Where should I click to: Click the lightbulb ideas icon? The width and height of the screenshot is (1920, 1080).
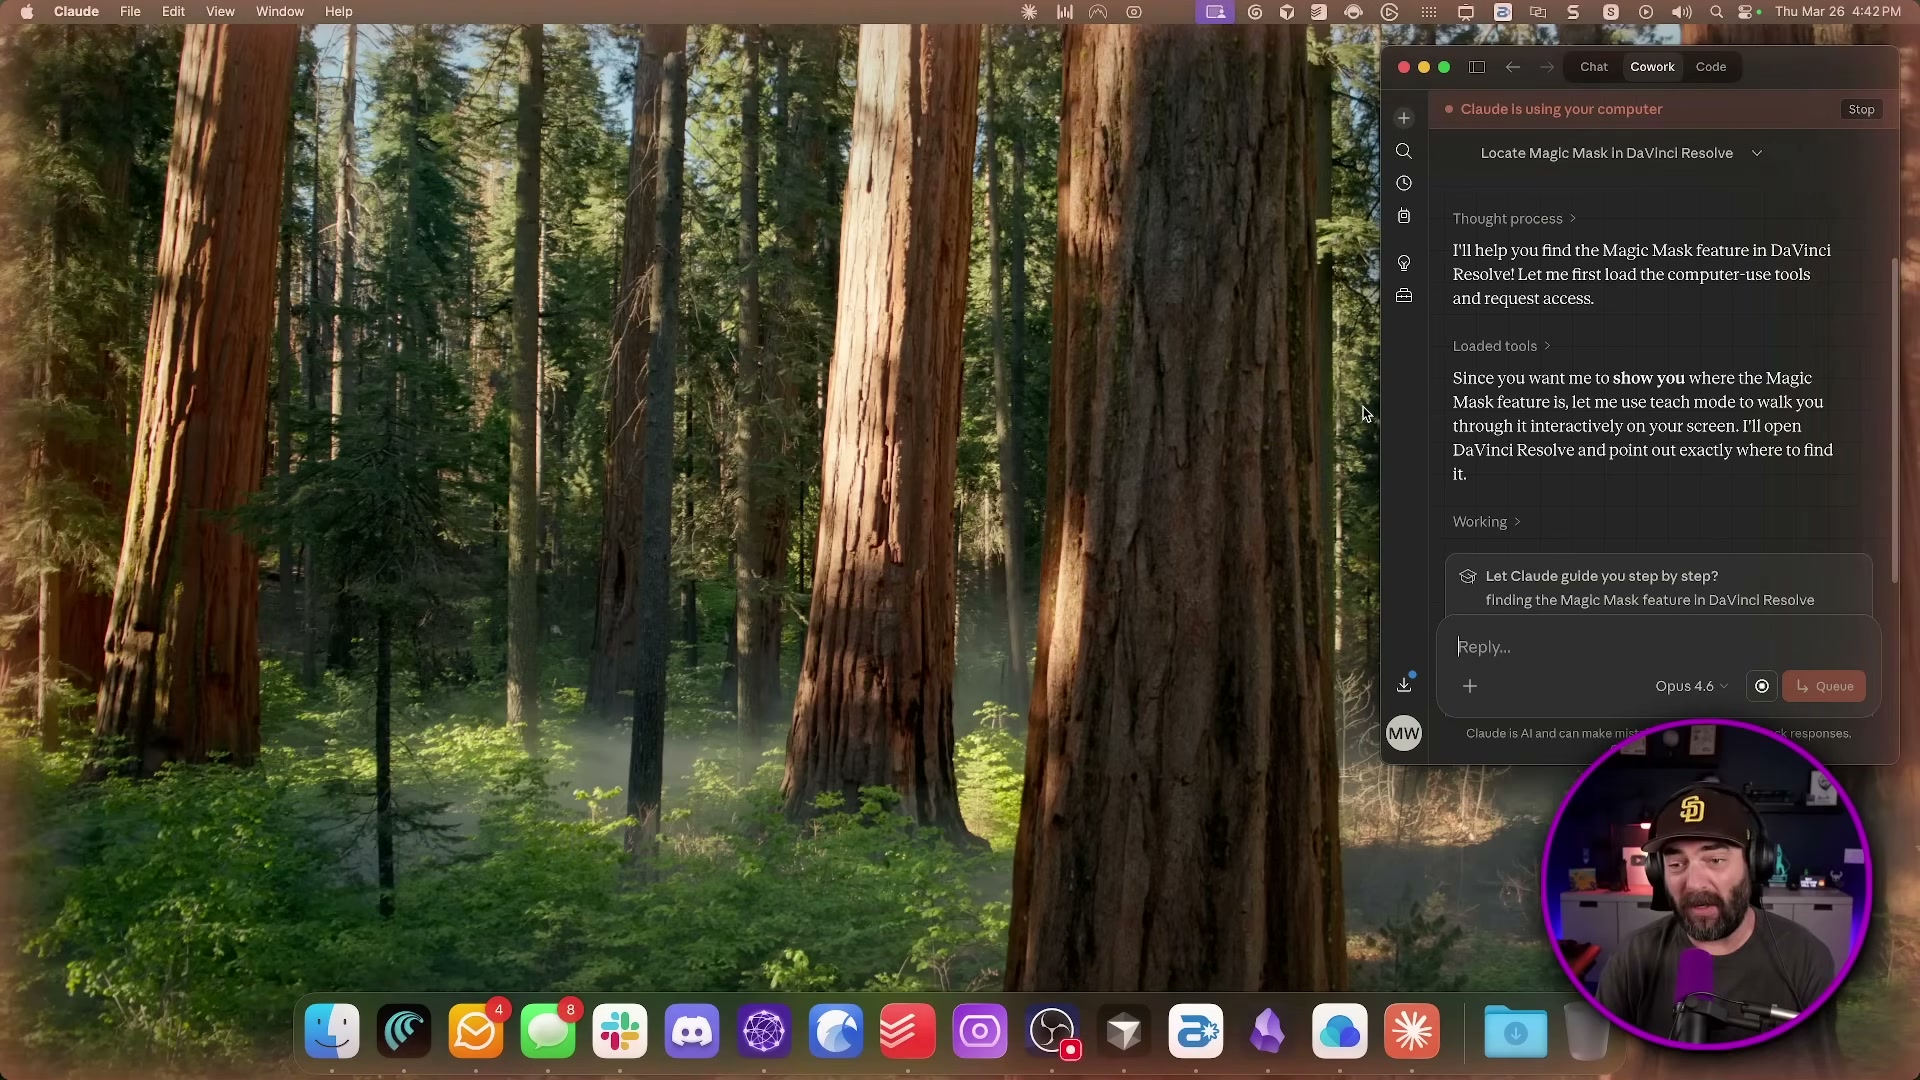click(1404, 263)
